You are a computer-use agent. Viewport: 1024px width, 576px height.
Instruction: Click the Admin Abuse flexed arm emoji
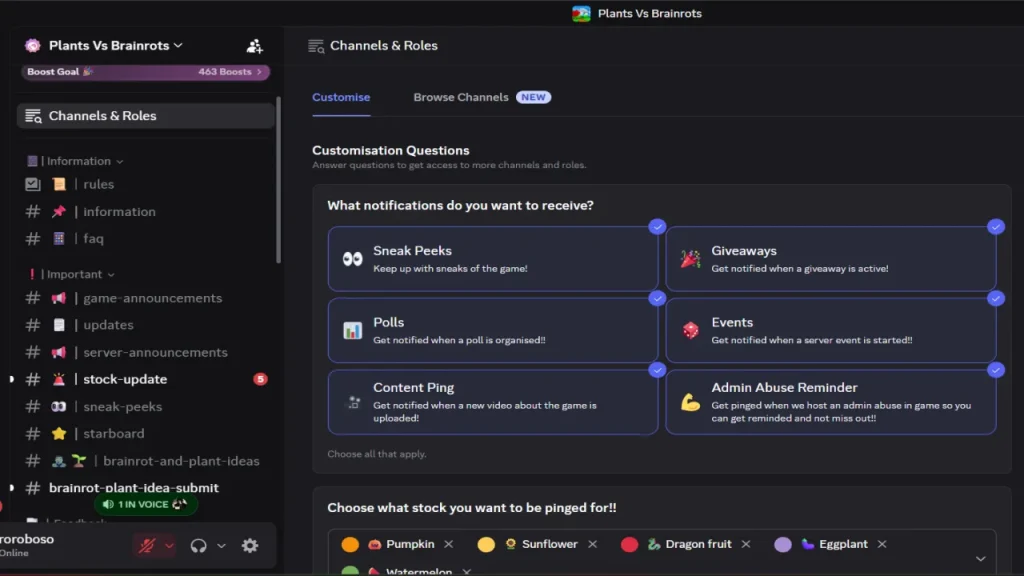coord(690,402)
